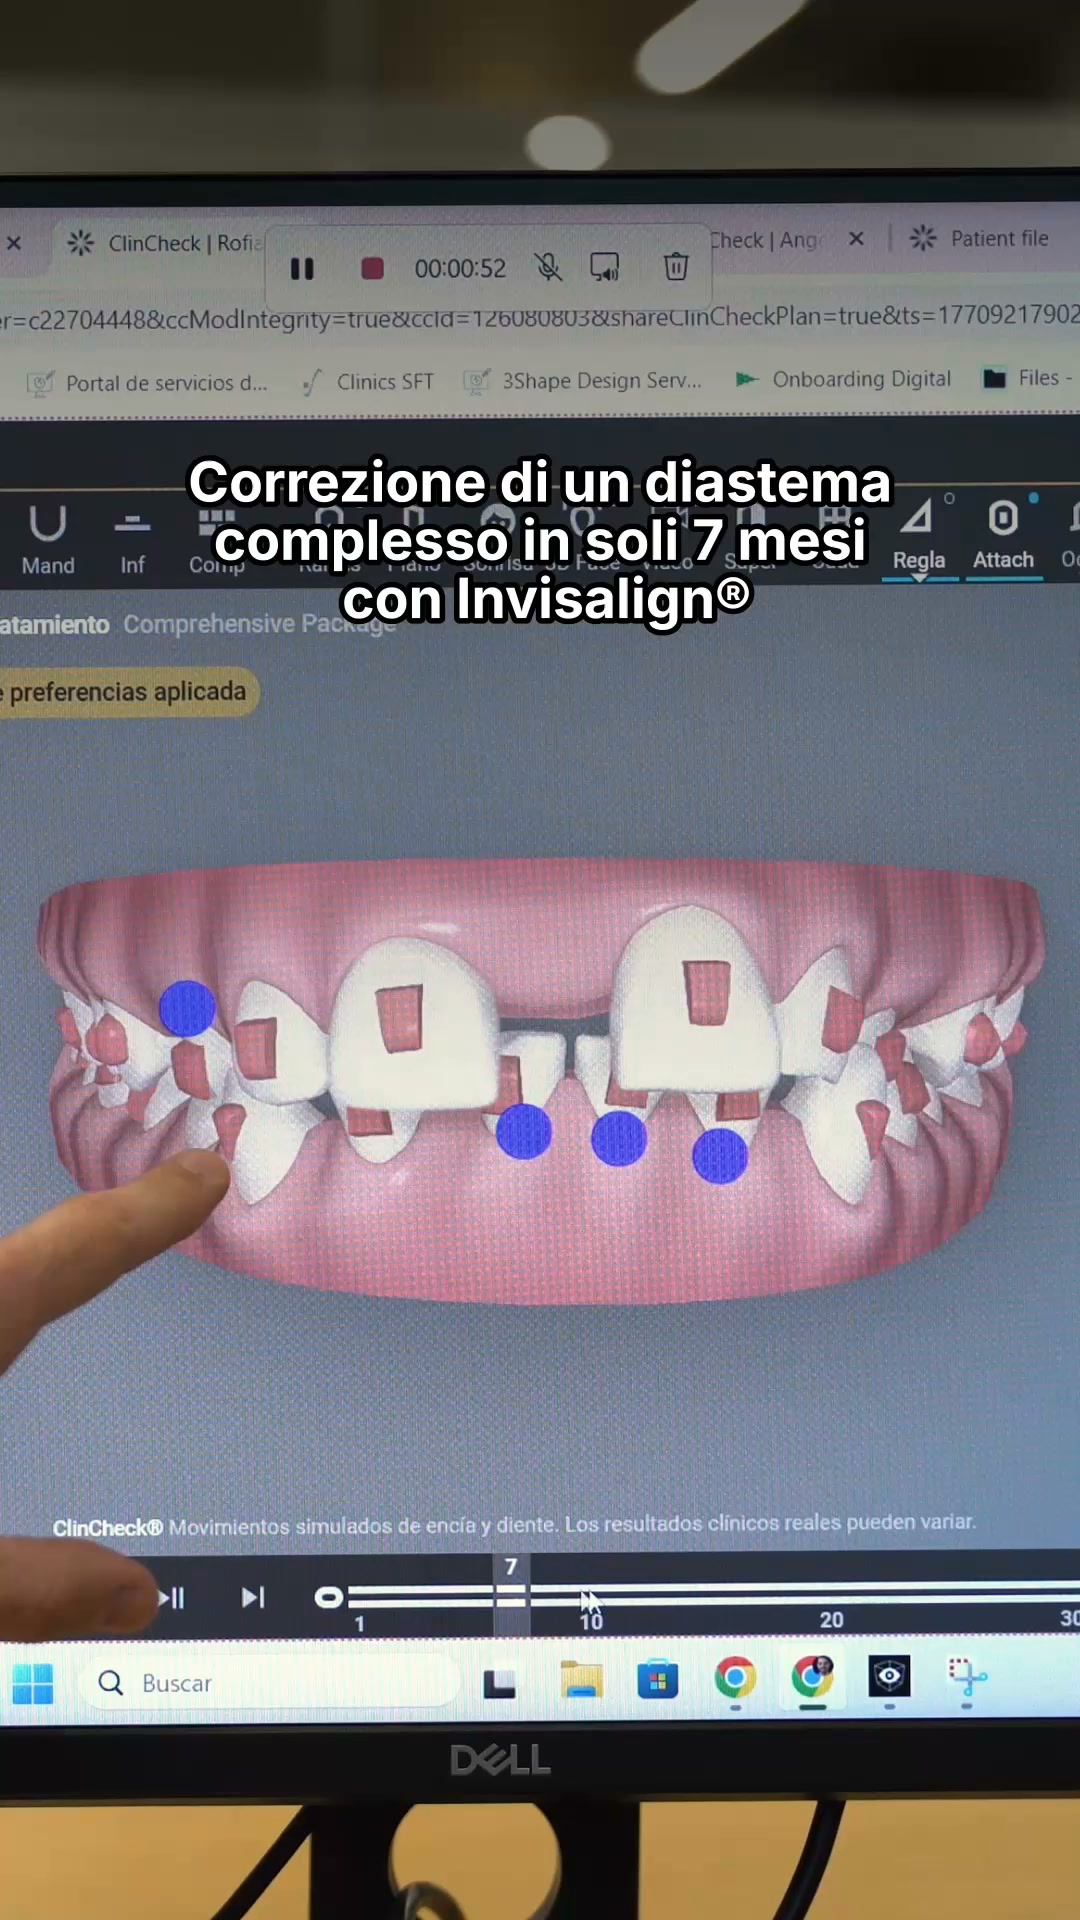Image resolution: width=1080 pixels, height=1920 pixels.
Task: Click the browser address bar URL
Action: (540, 317)
